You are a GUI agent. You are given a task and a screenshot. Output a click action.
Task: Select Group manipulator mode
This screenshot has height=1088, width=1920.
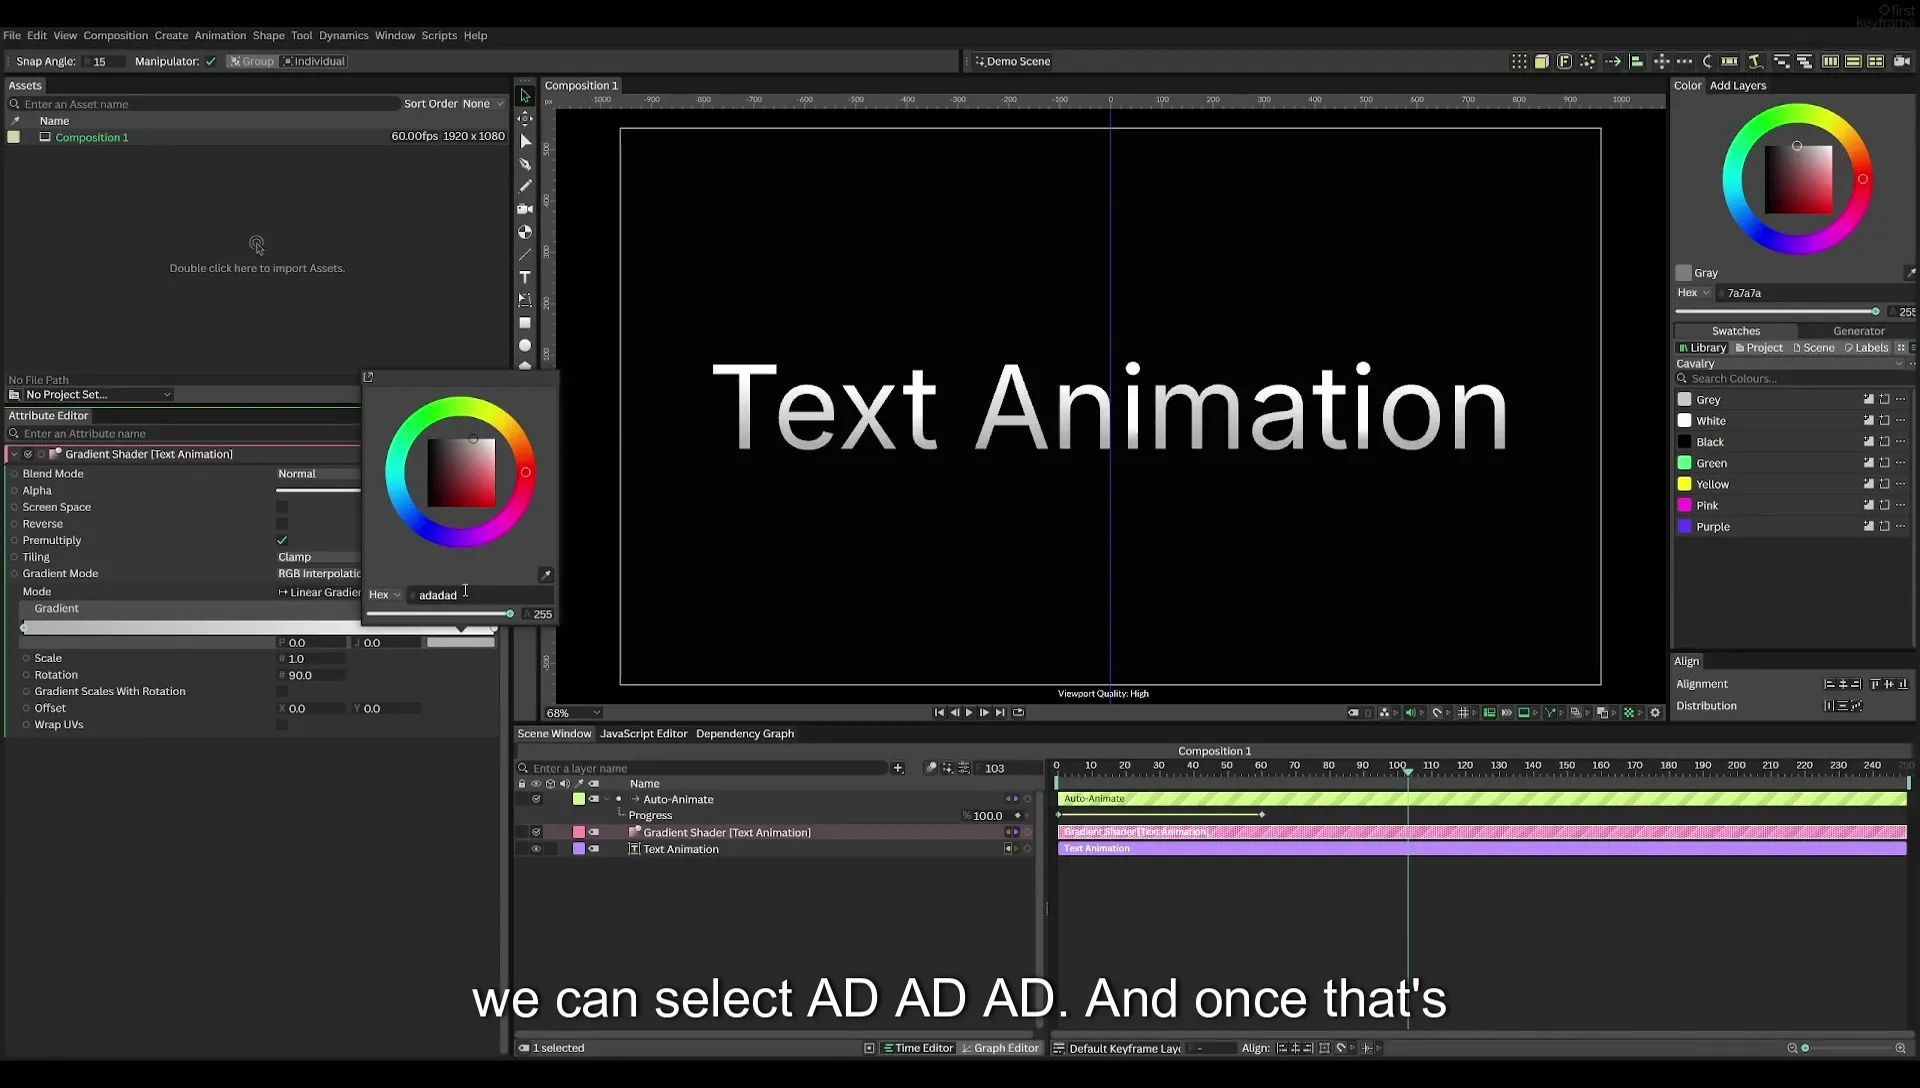coord(251,61)
